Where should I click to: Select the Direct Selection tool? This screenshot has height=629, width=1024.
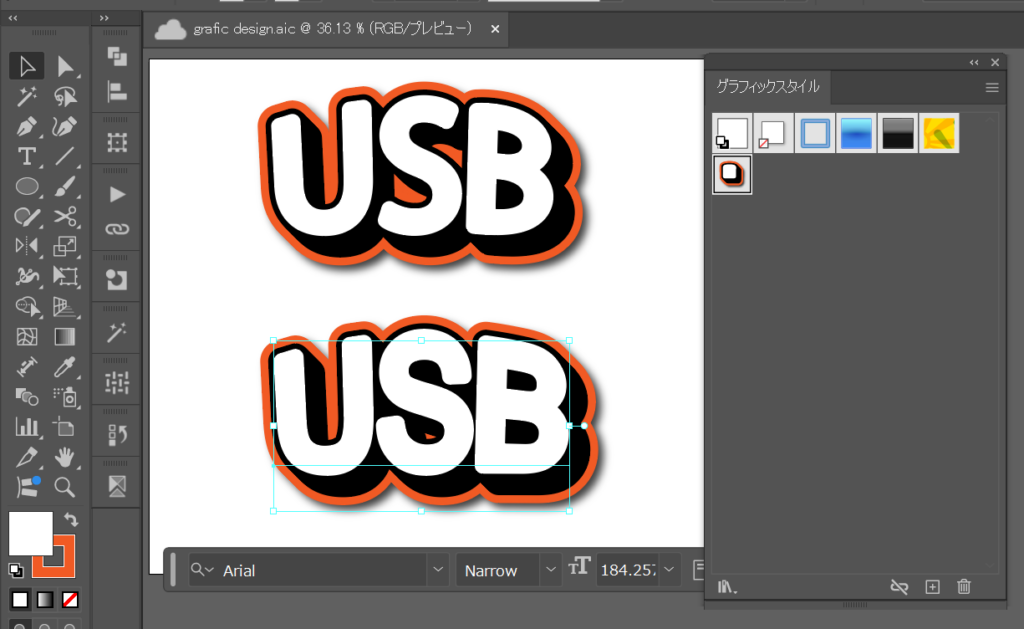(65, 66)
